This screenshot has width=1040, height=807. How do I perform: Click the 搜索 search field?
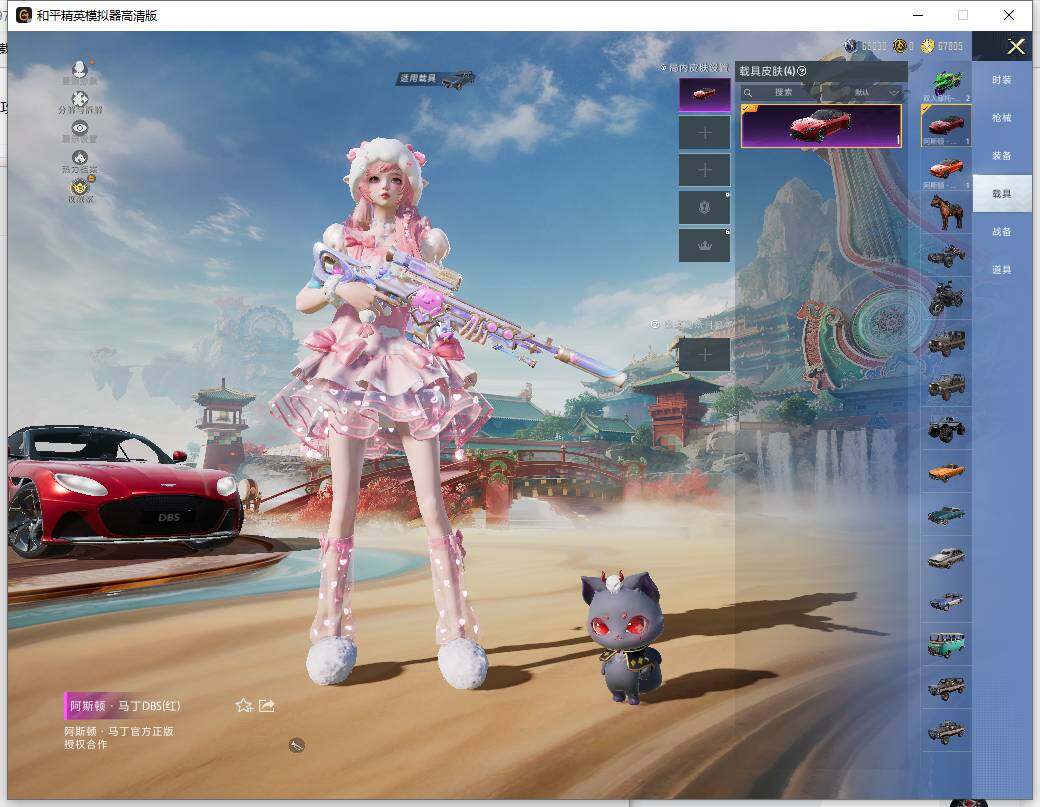coord(780,92)
